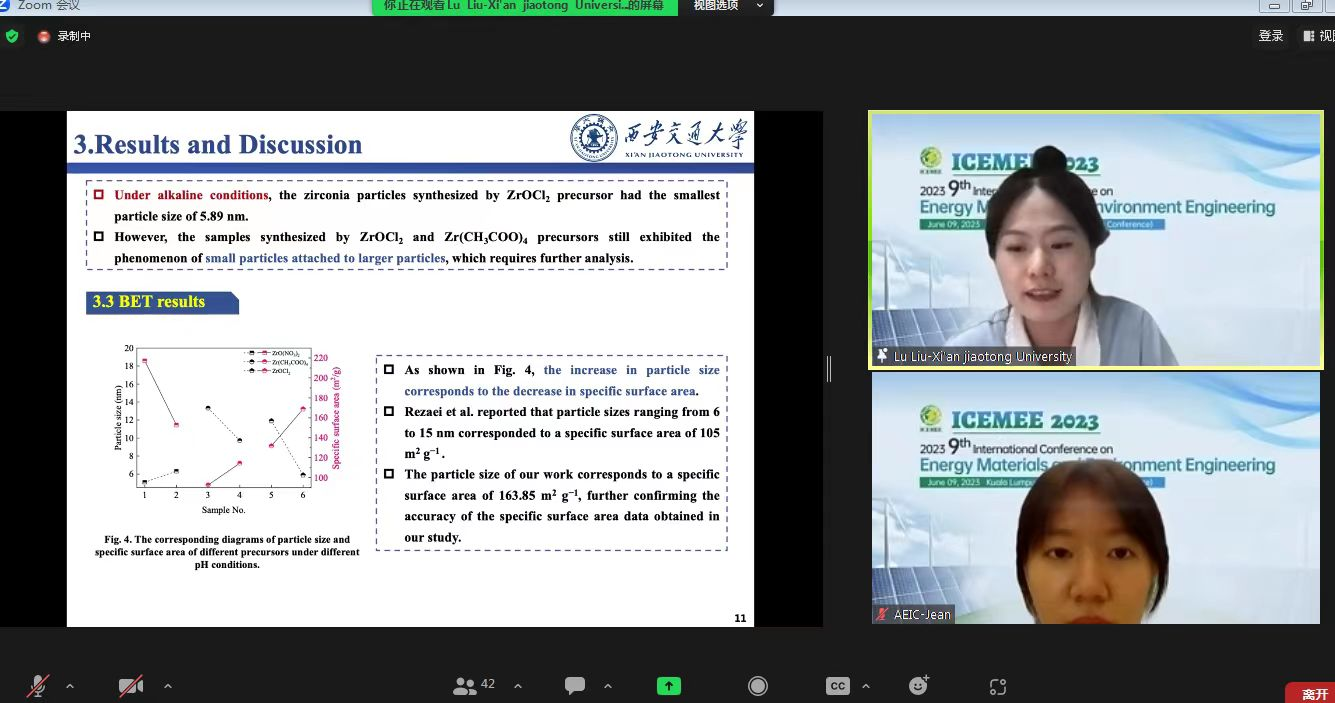
Task: Turn on the video camera
Action: click(x=131, y=686)
